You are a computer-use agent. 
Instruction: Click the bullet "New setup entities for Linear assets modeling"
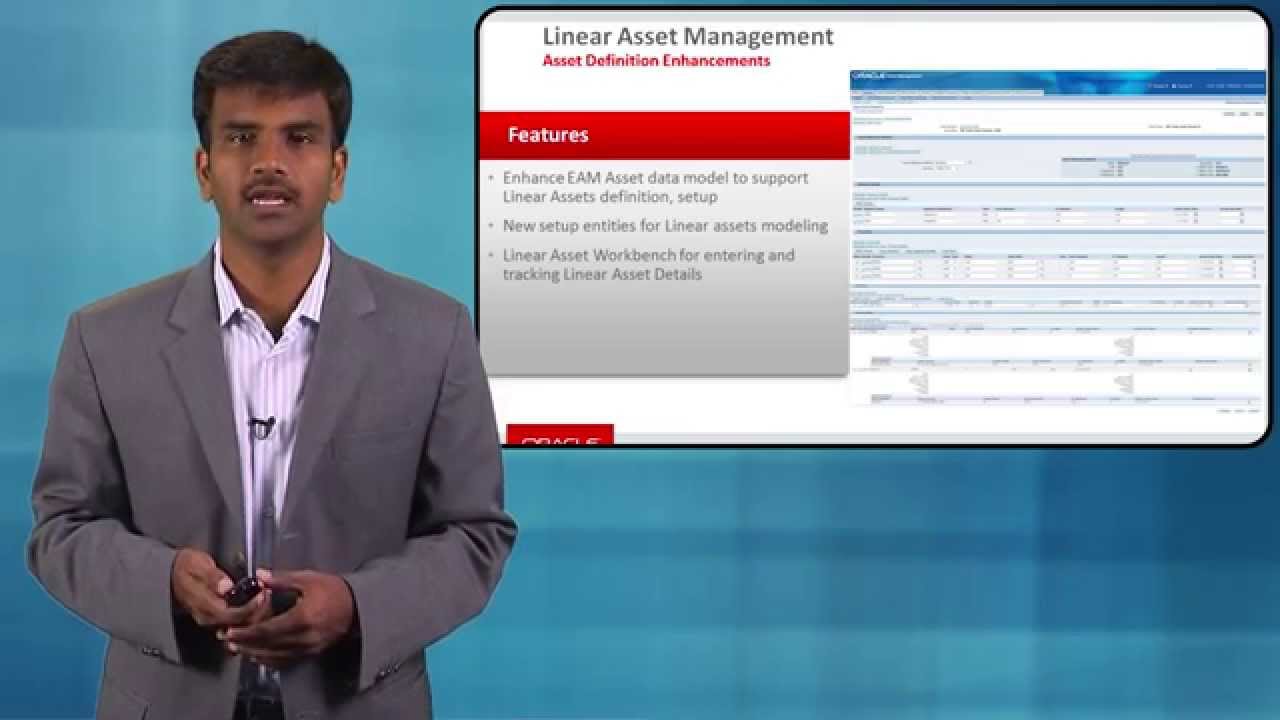665,226
